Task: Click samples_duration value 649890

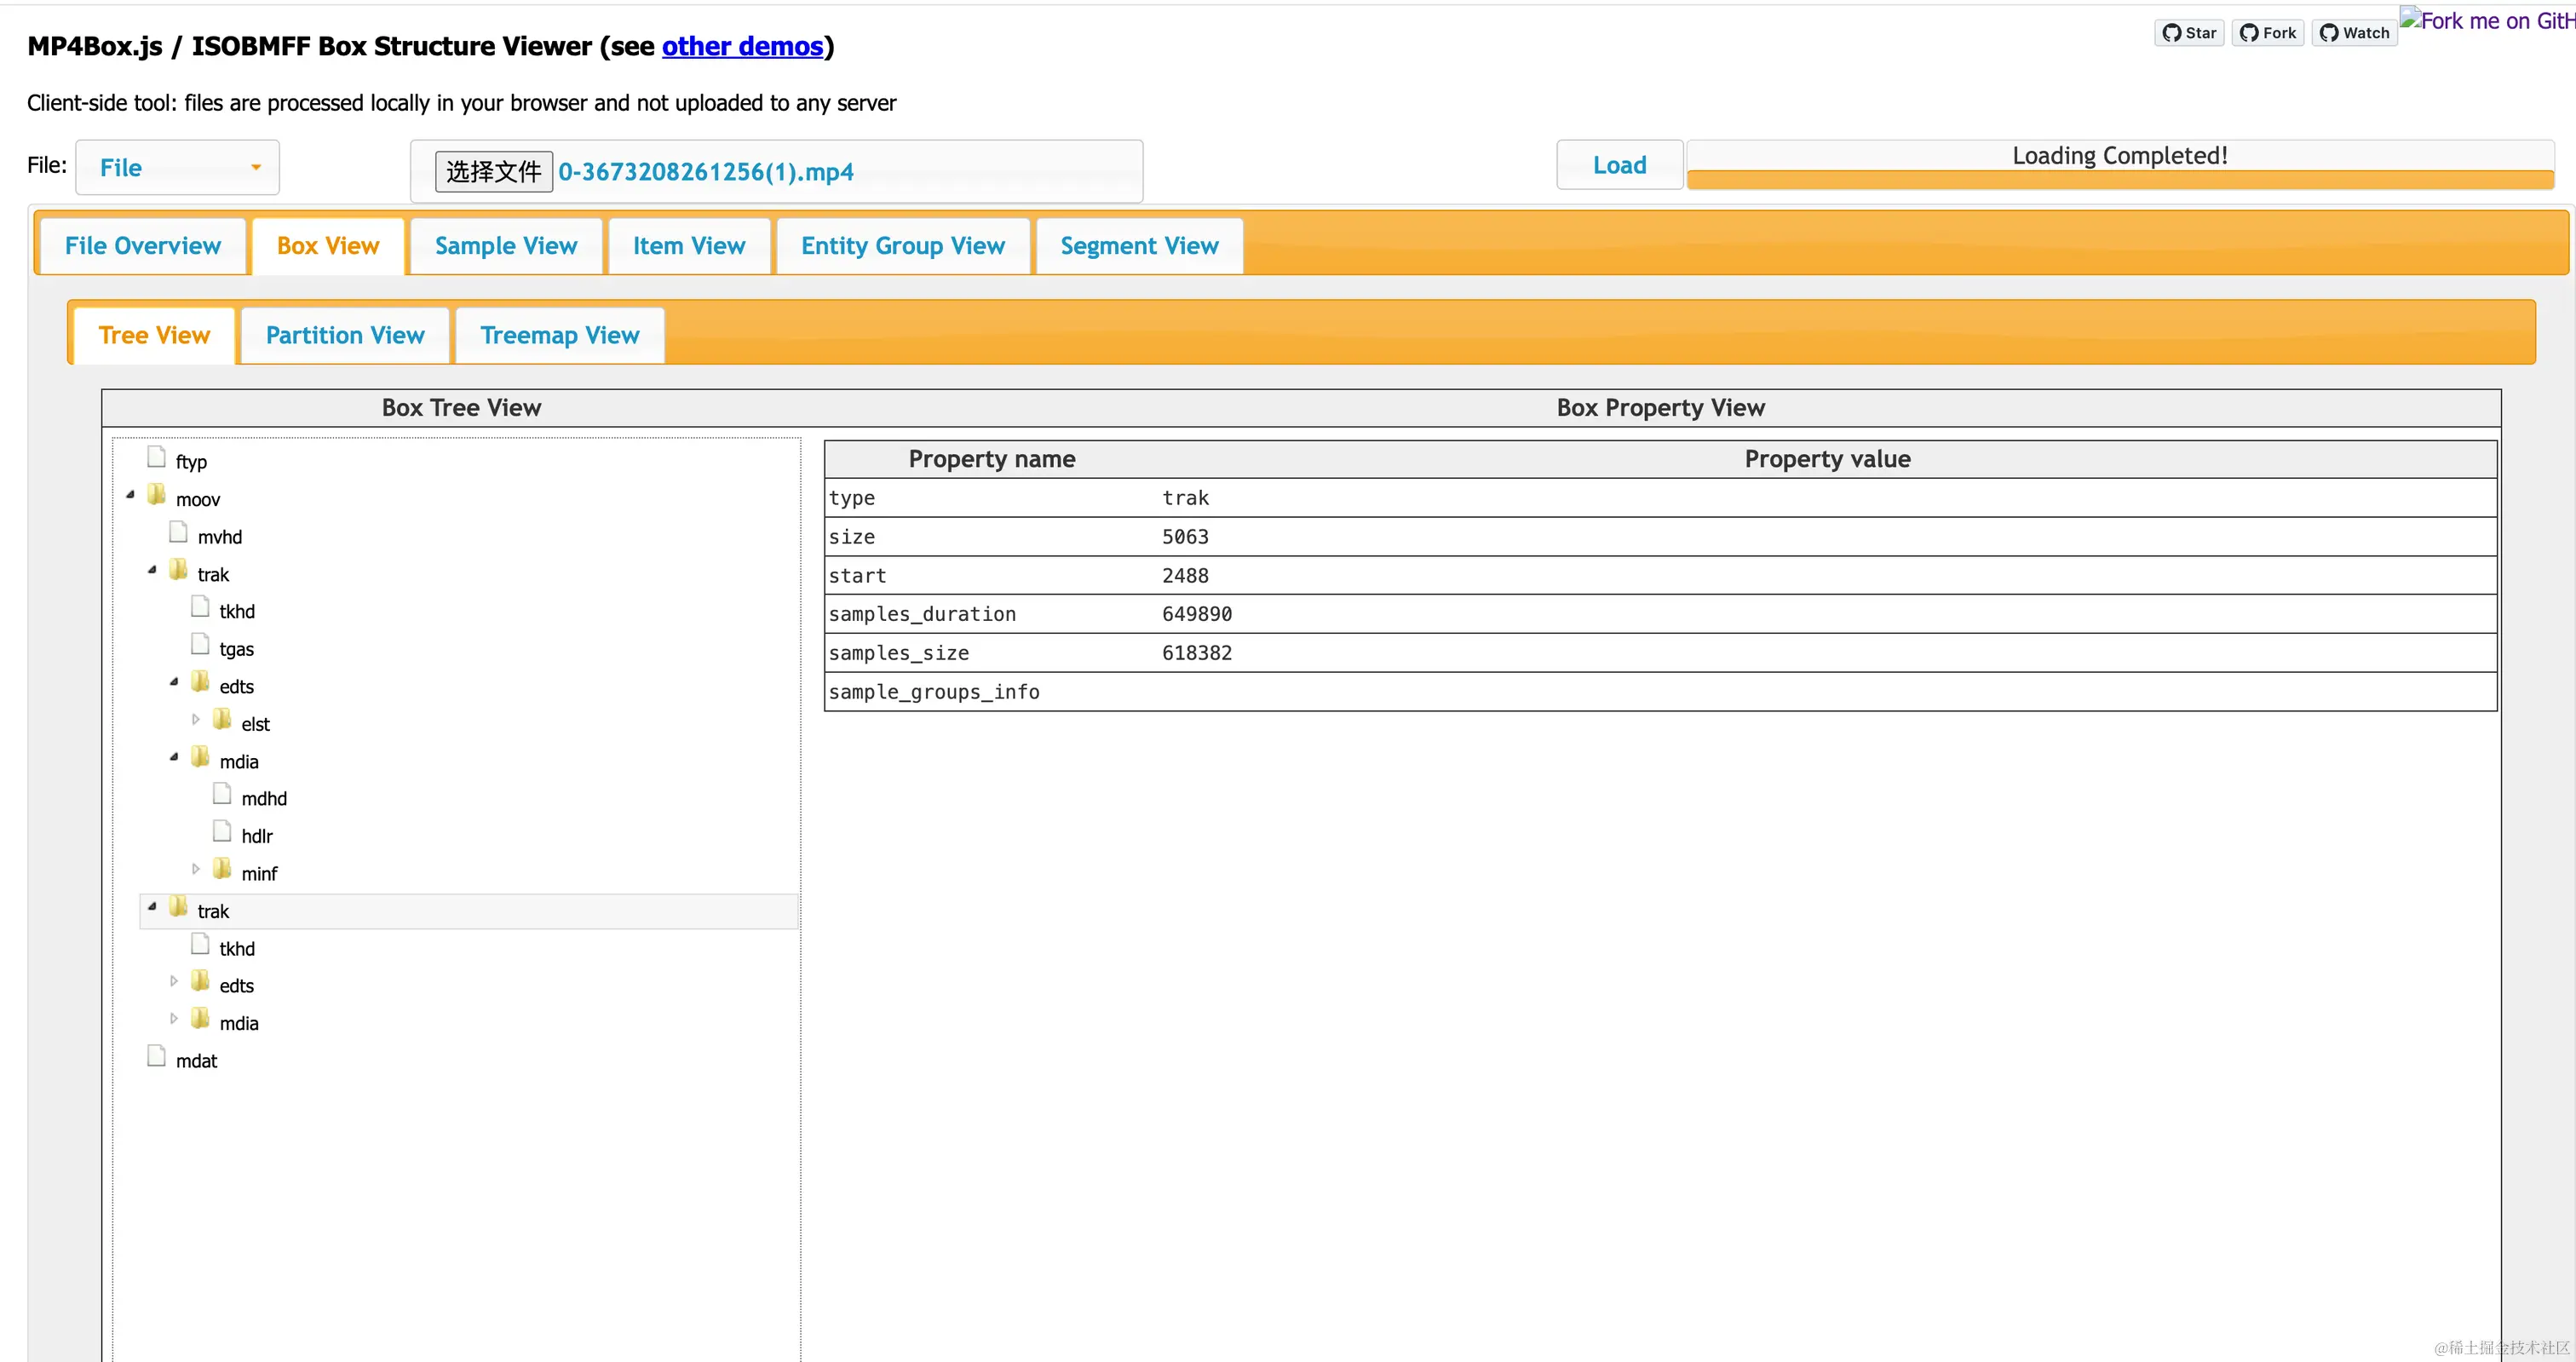Action: pyautogui.click(x=1197, y=614)
